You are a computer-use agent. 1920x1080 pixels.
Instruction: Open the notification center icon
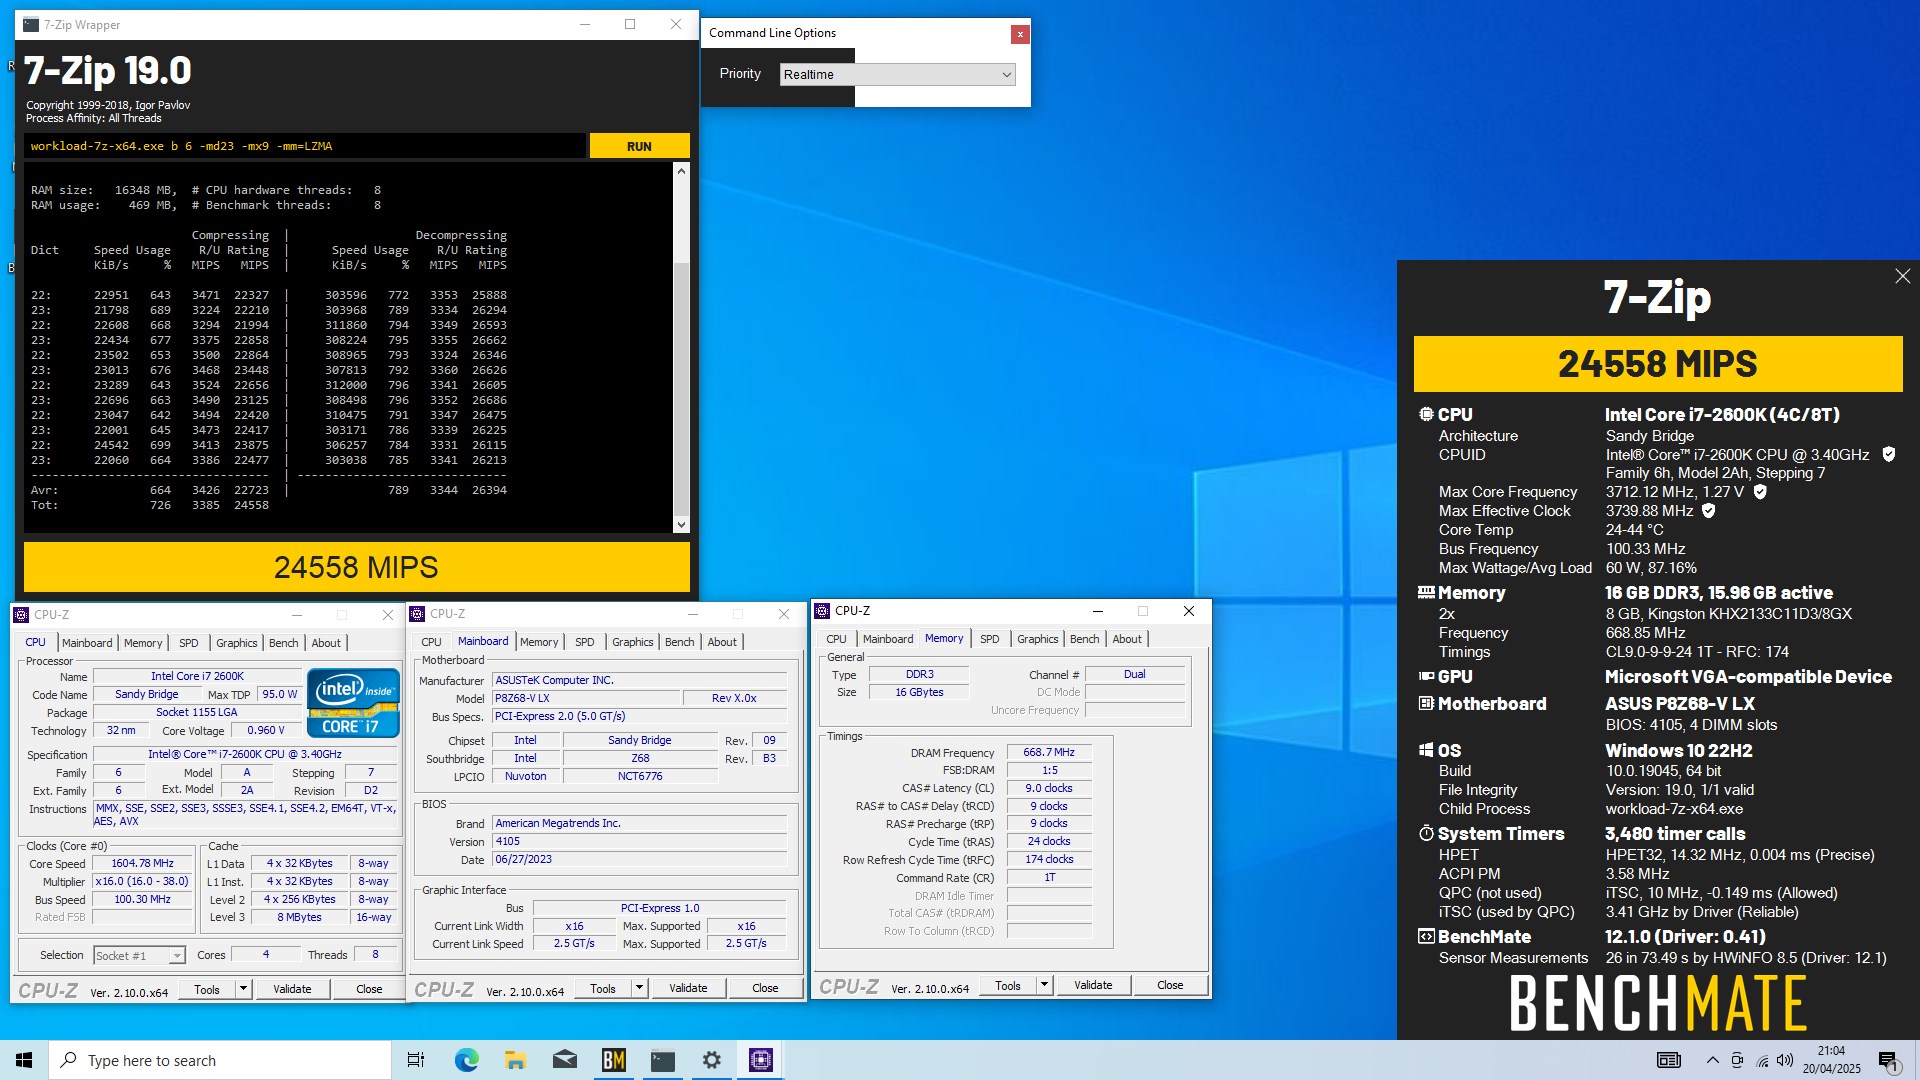[1888, 1061]
